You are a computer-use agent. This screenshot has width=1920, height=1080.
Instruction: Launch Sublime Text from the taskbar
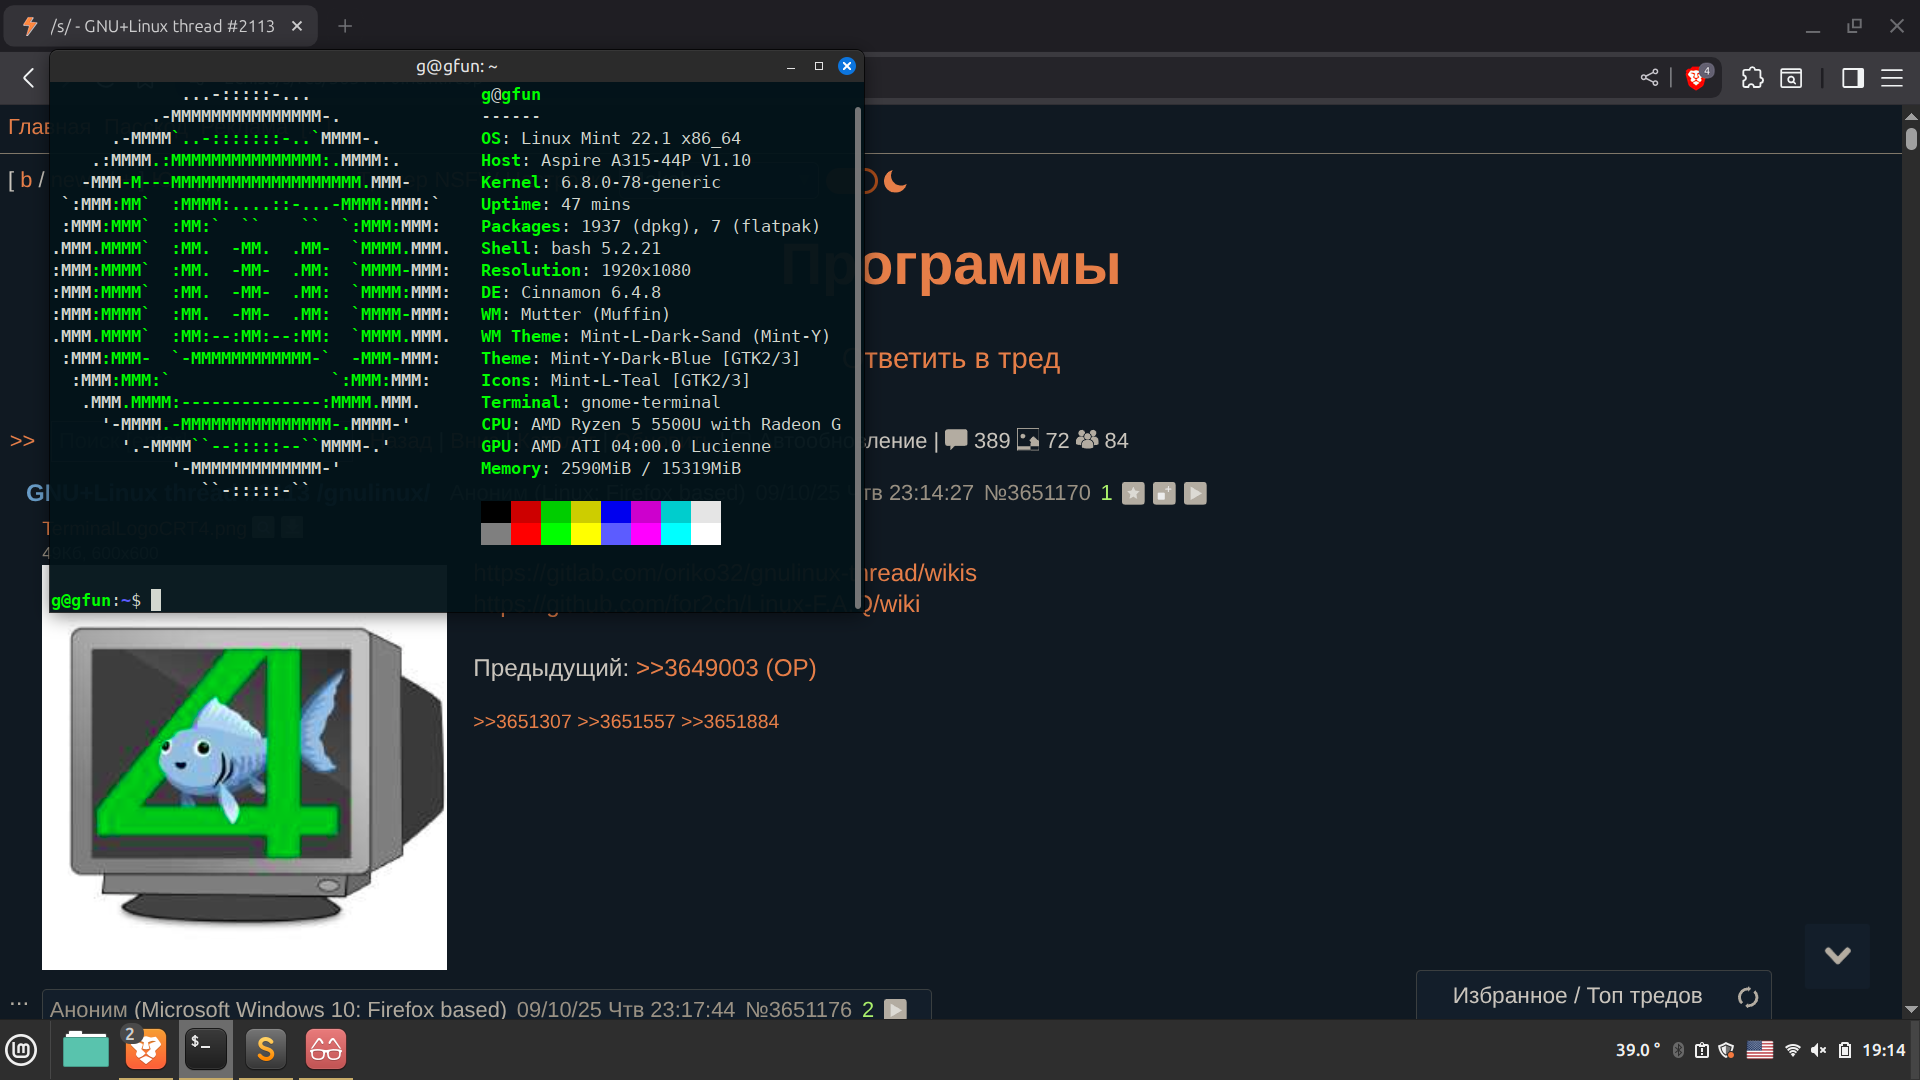tap(265, 1049)
